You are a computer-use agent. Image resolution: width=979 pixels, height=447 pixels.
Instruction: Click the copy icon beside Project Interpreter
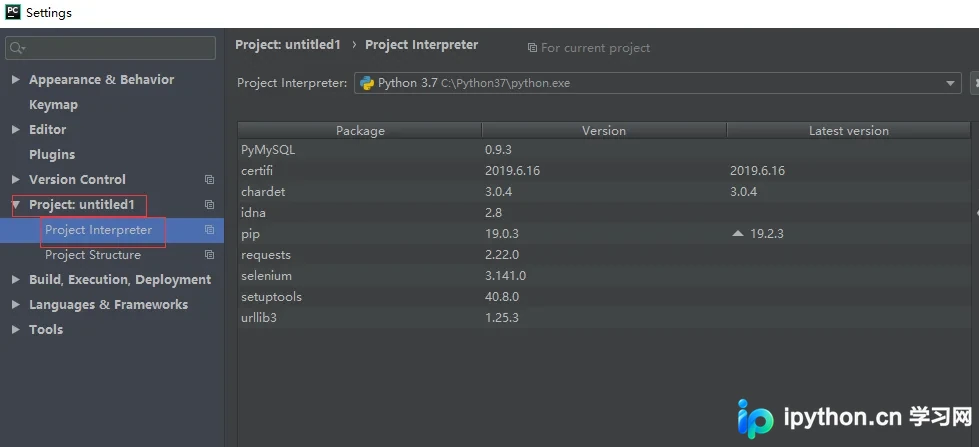pos(210,230)
